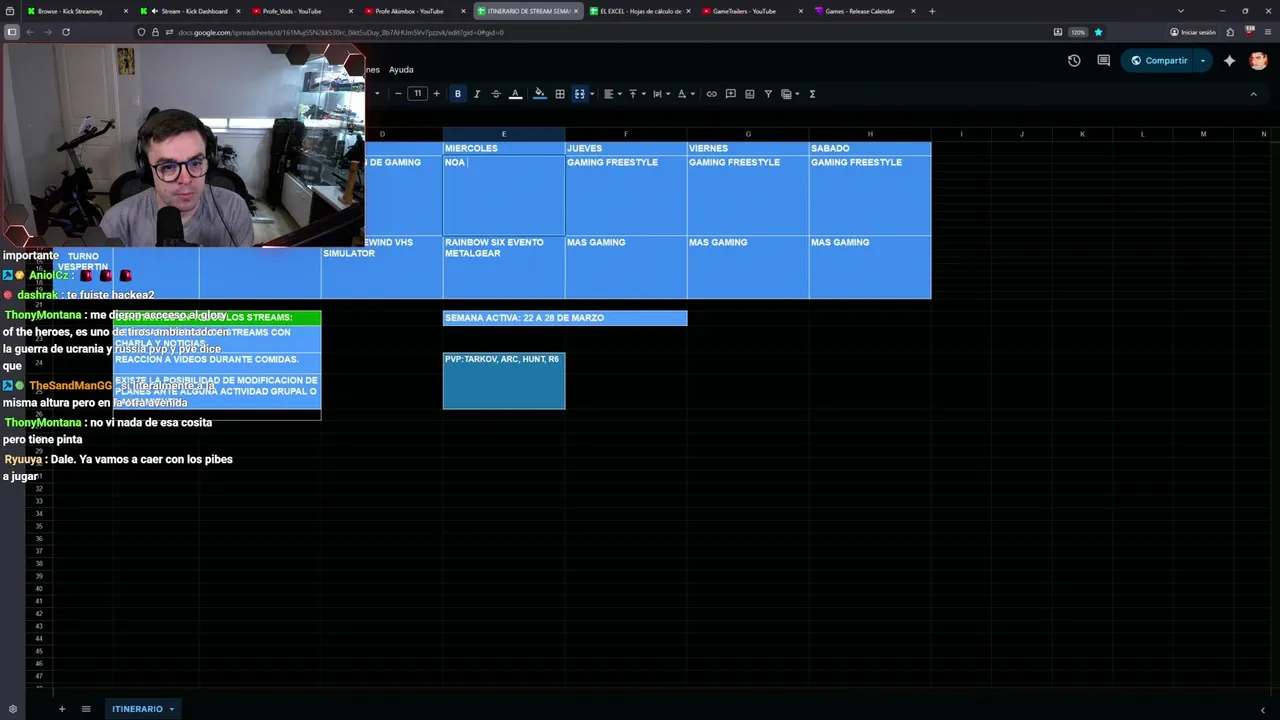Click the filter views icon
The height and width of the screenshot is (720, 1280).
click(786, 94)
